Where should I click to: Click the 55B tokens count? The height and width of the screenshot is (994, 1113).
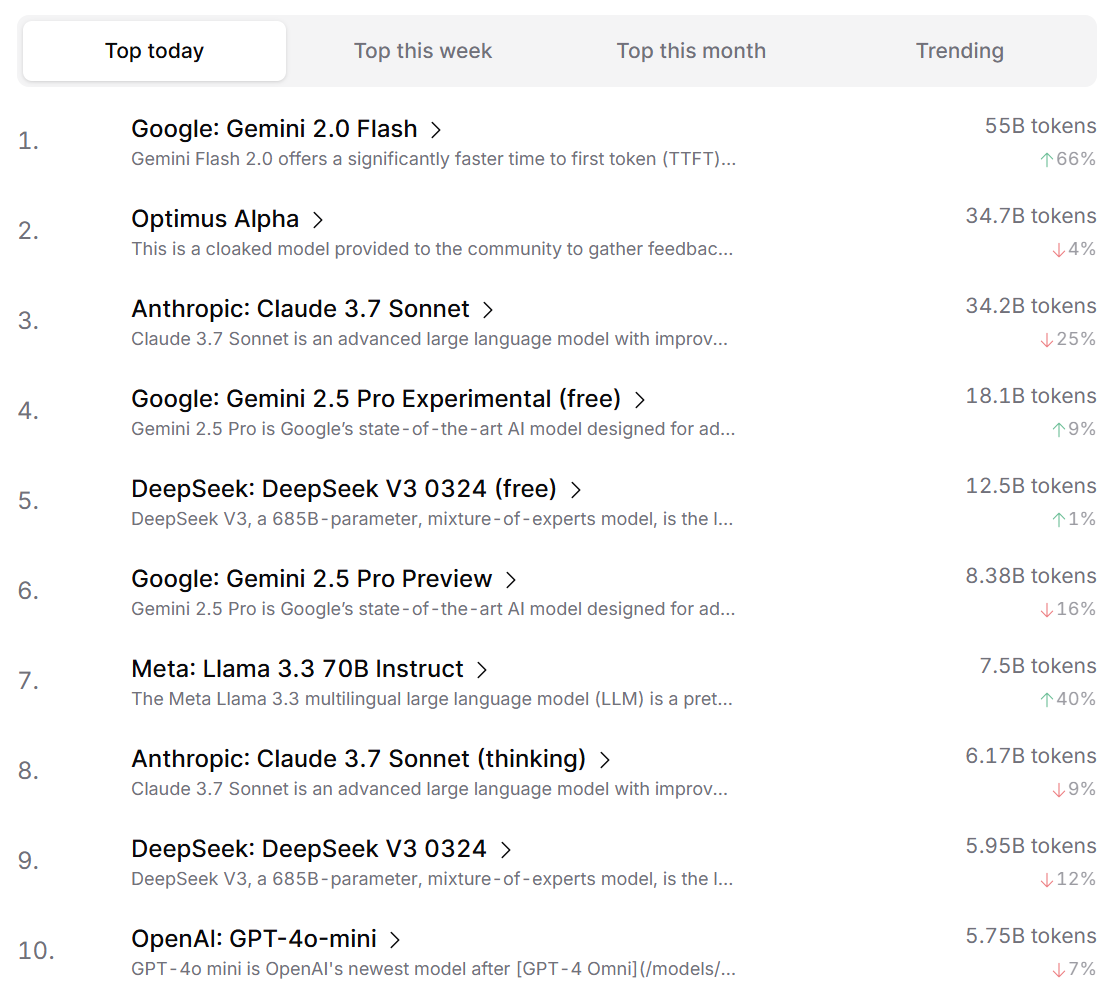point(1040,126)
